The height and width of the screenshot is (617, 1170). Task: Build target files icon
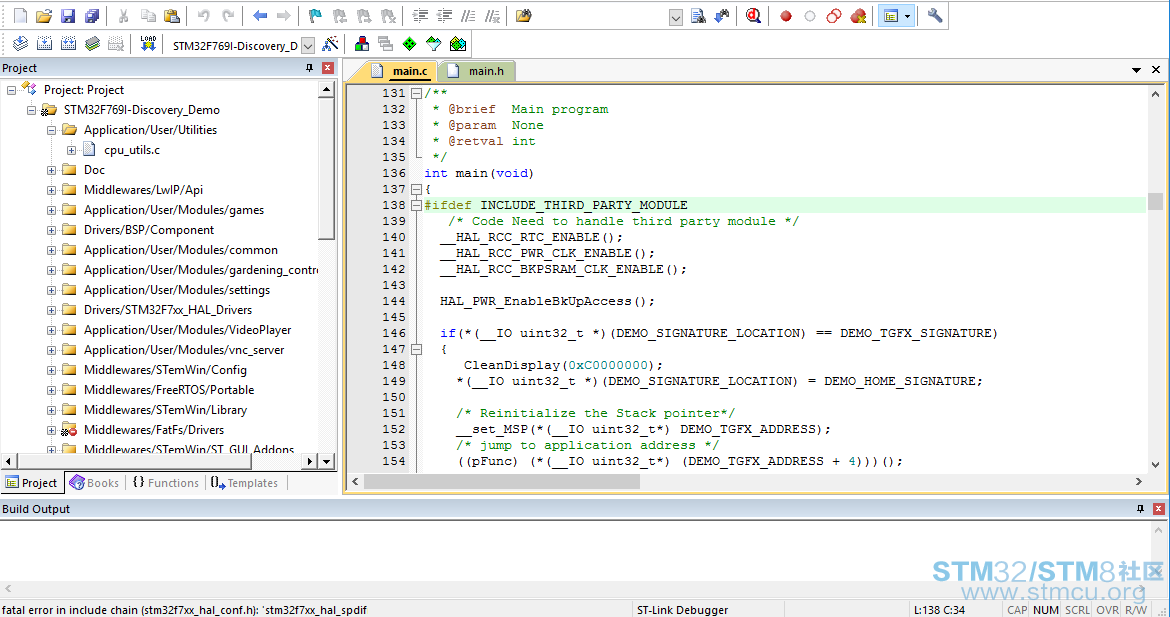tap(45, 44)
